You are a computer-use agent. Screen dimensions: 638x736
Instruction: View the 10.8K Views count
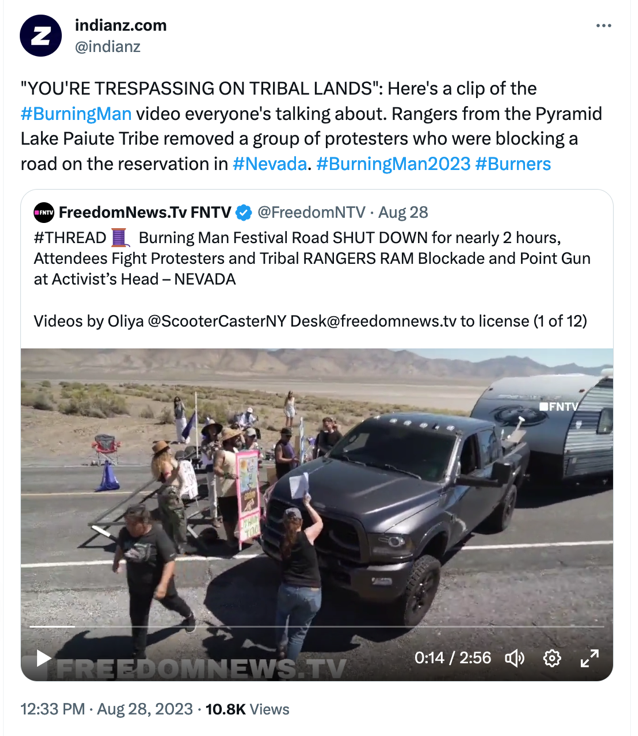pyautogui.click(x=247, y=709)
